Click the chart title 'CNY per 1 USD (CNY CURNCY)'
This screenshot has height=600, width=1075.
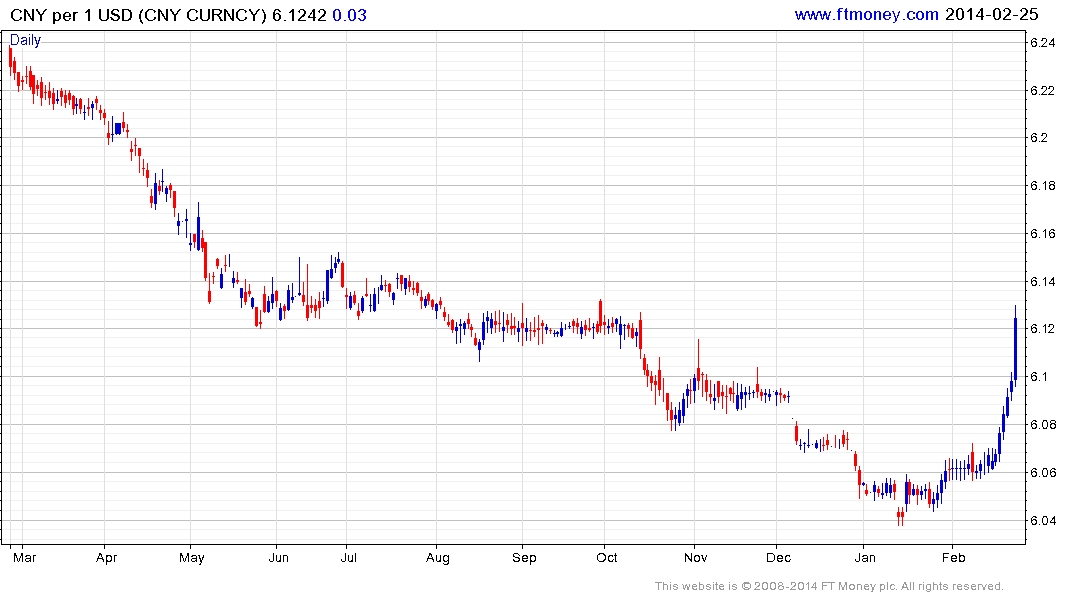138,15
